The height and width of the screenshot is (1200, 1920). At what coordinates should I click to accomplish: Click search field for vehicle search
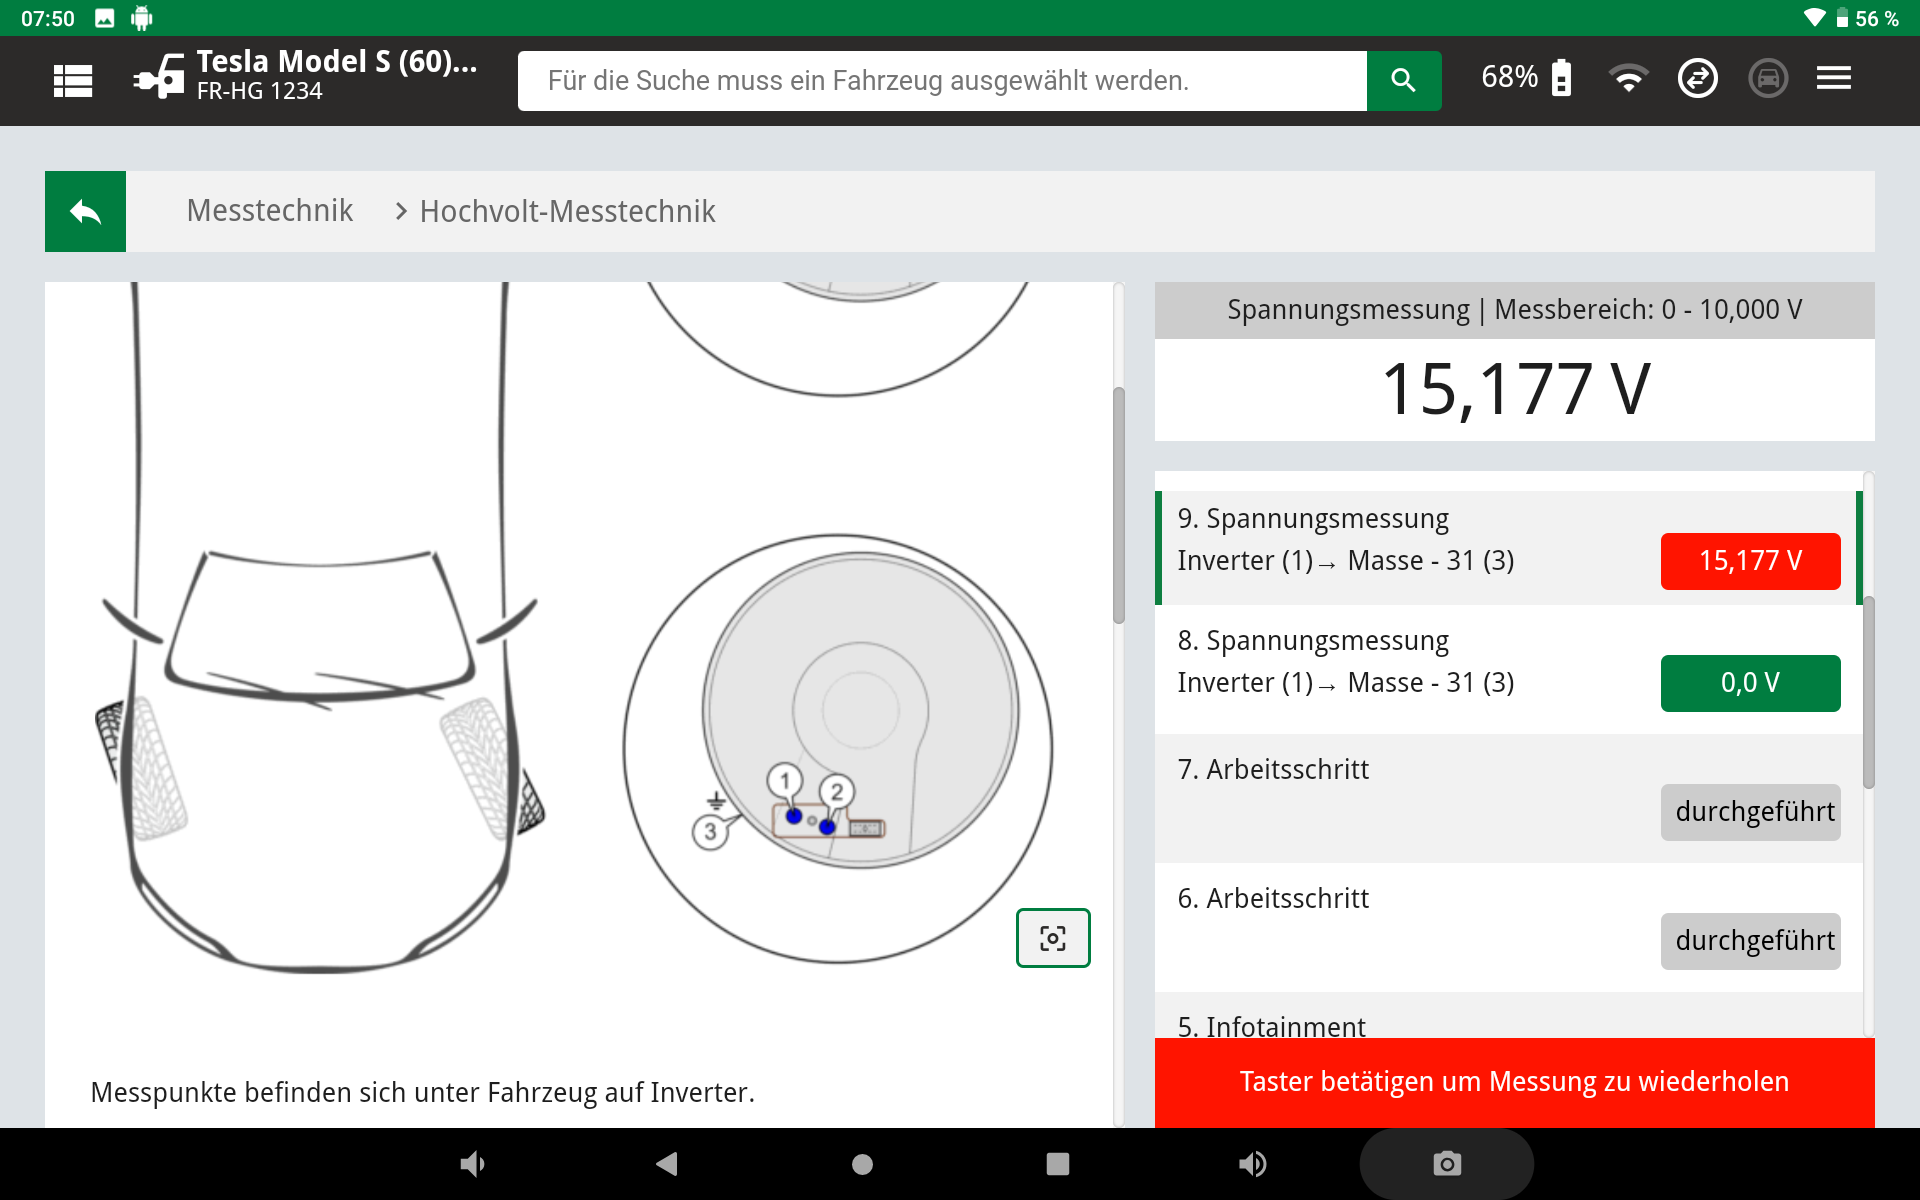pos(940,81)
